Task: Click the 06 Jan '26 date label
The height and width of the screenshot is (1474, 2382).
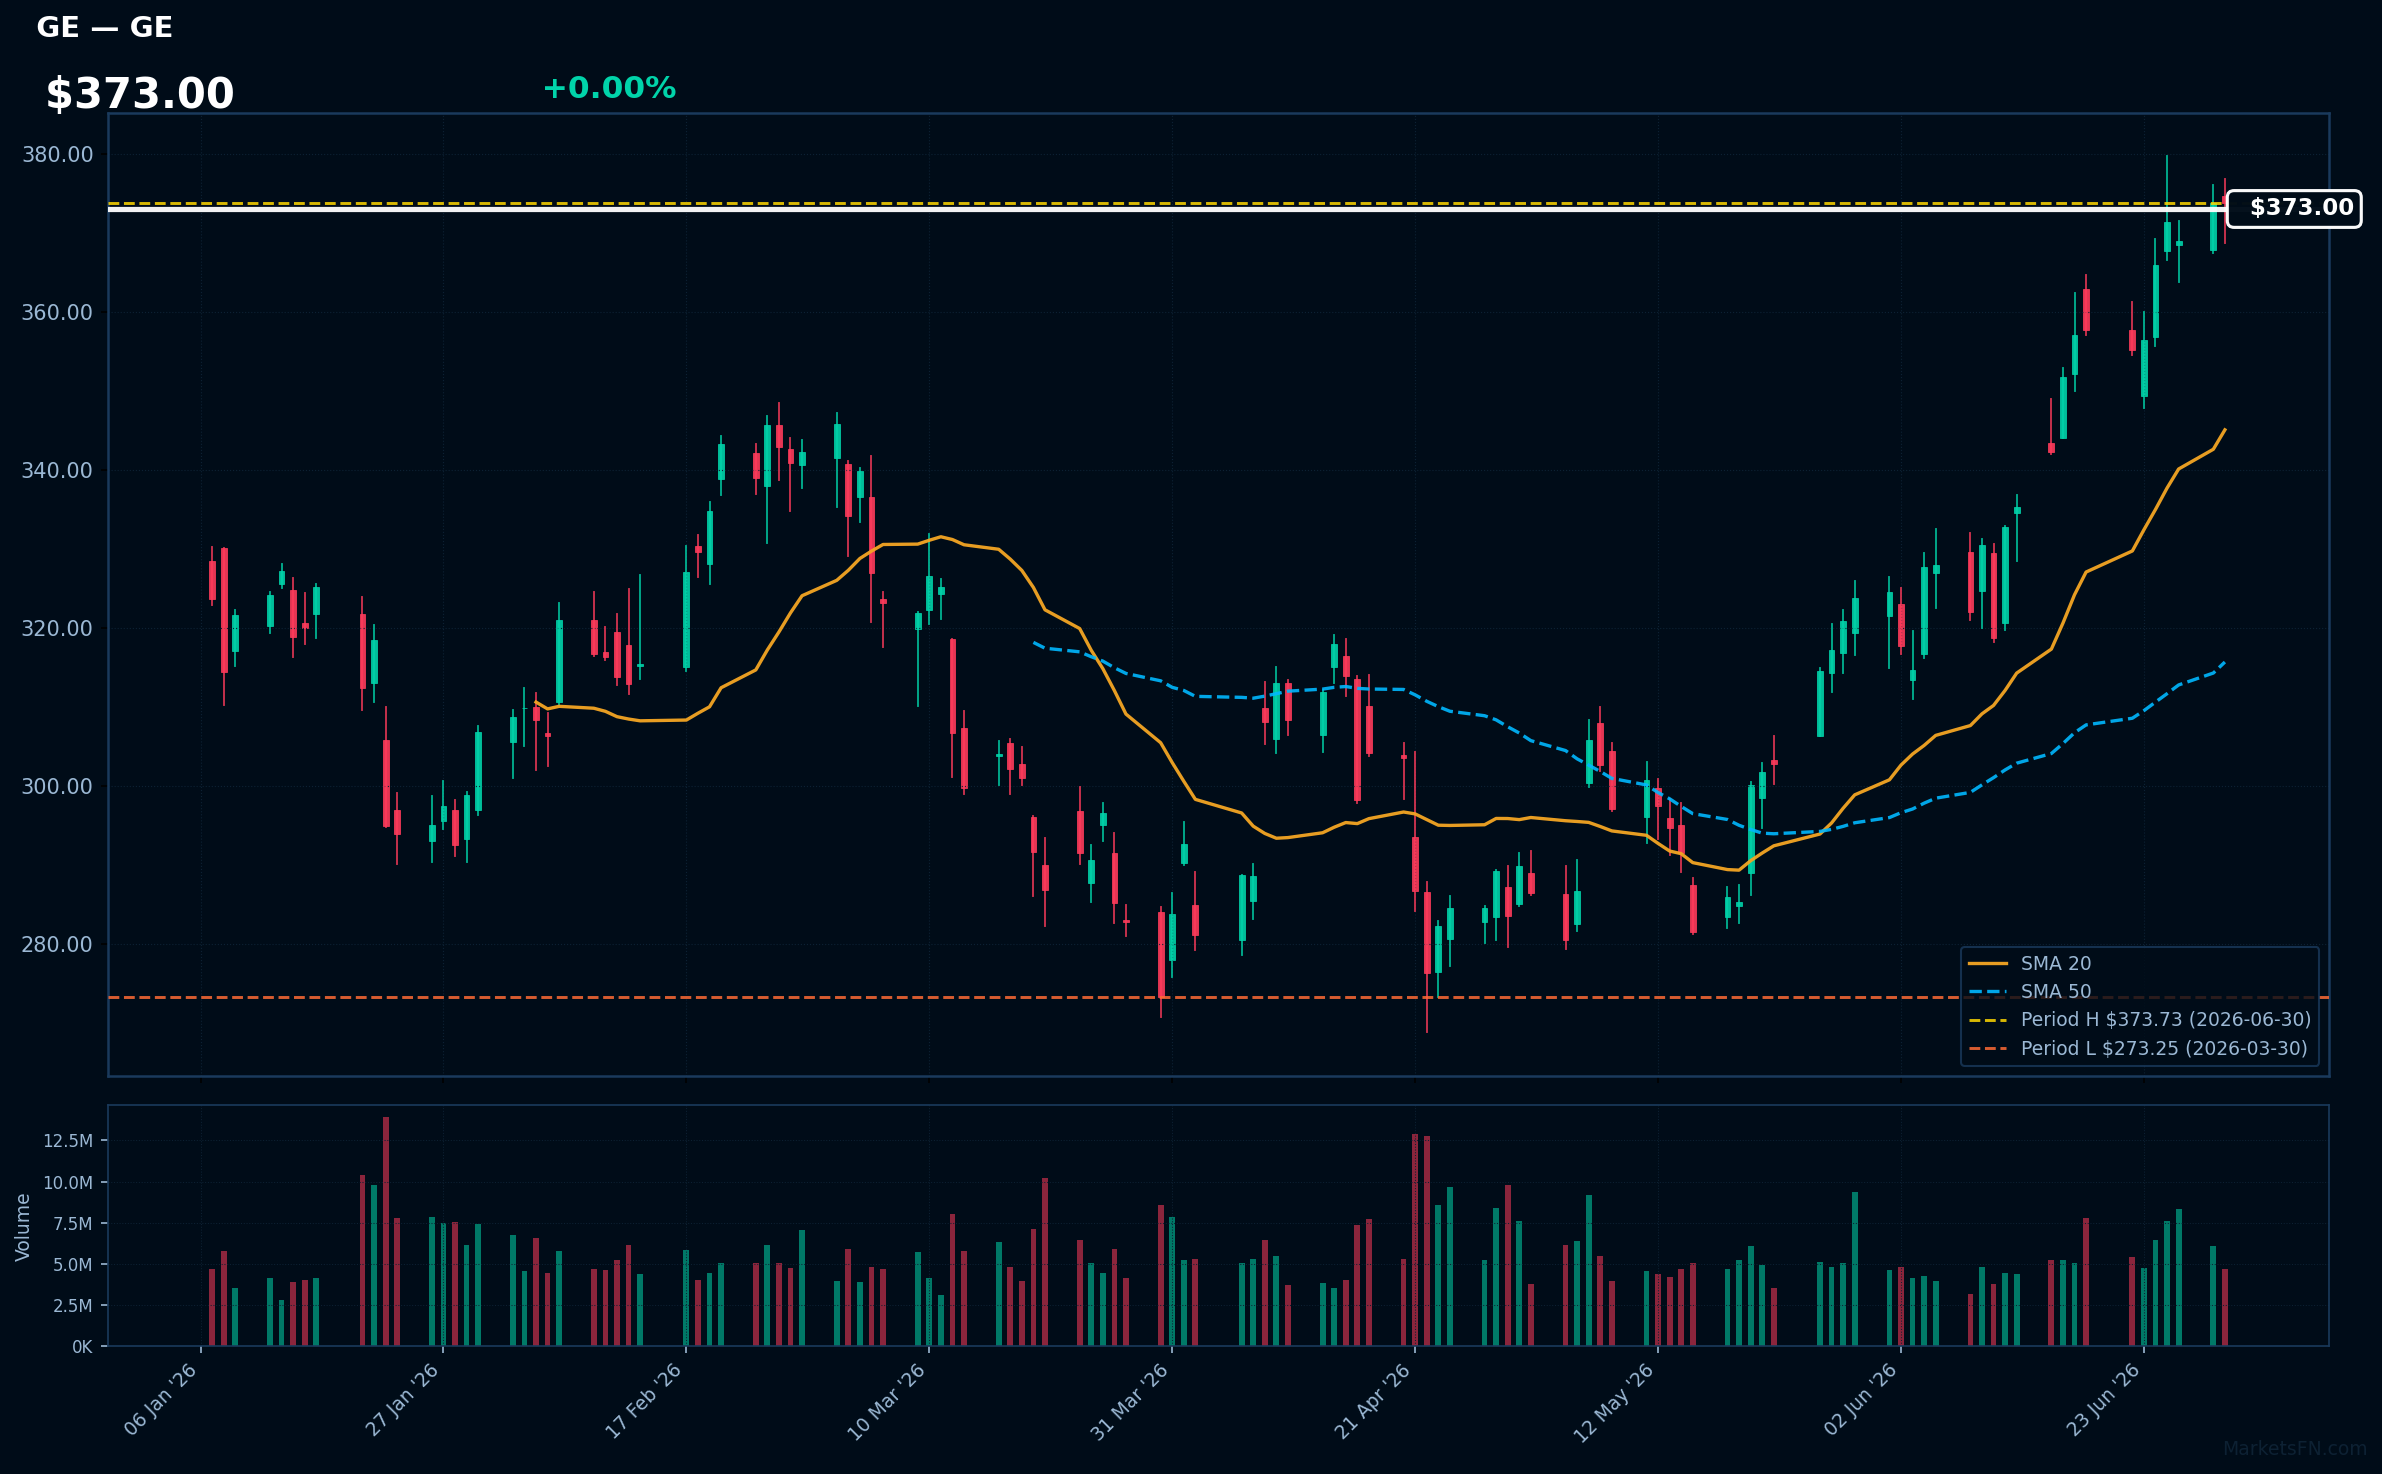Action: point(160,1400)
